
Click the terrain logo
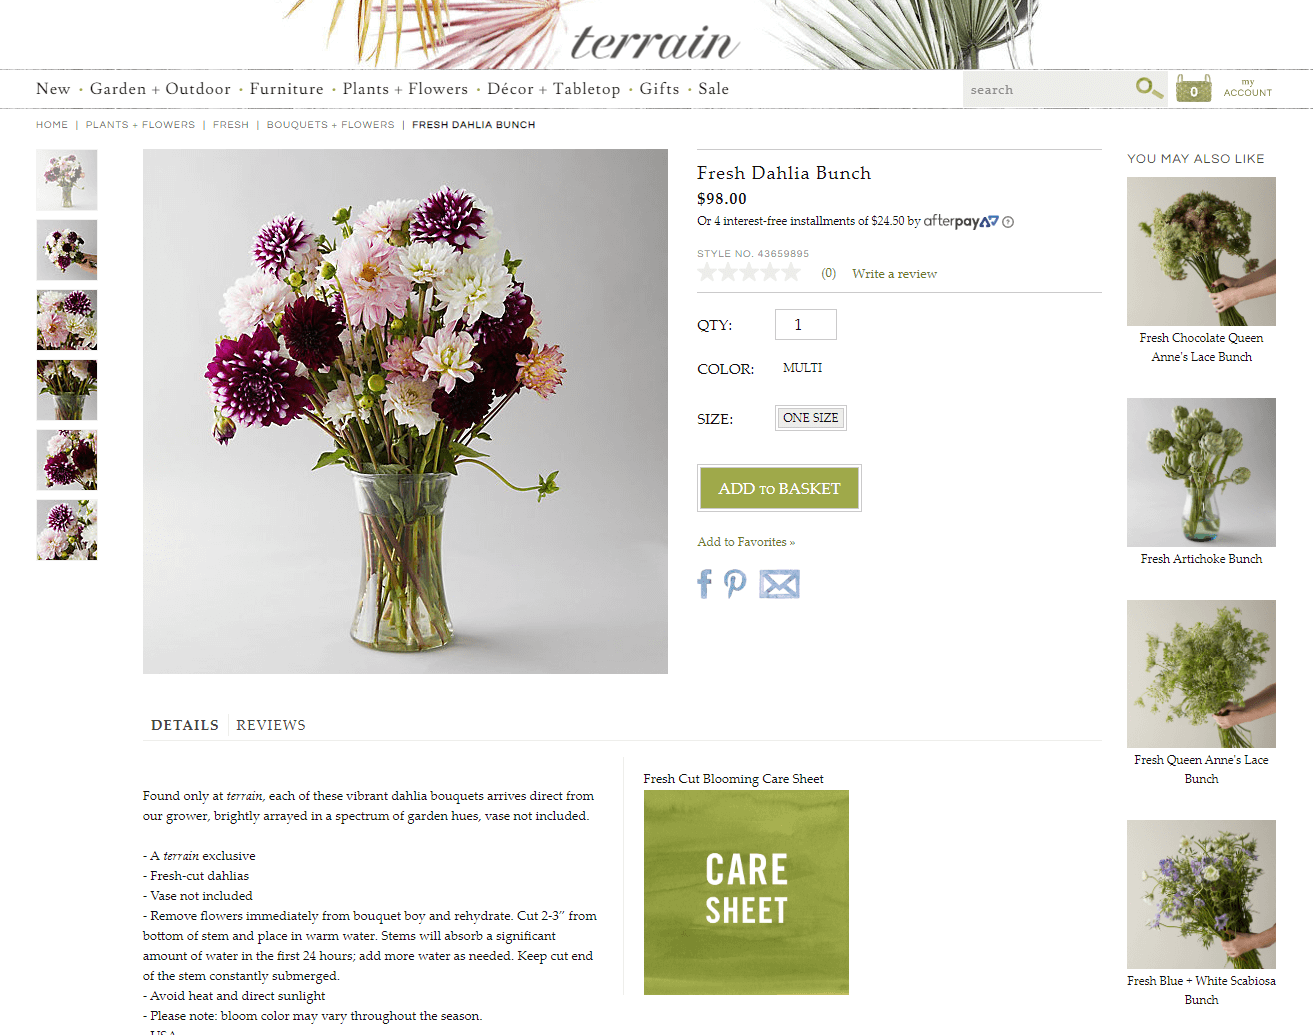[655, 42]
